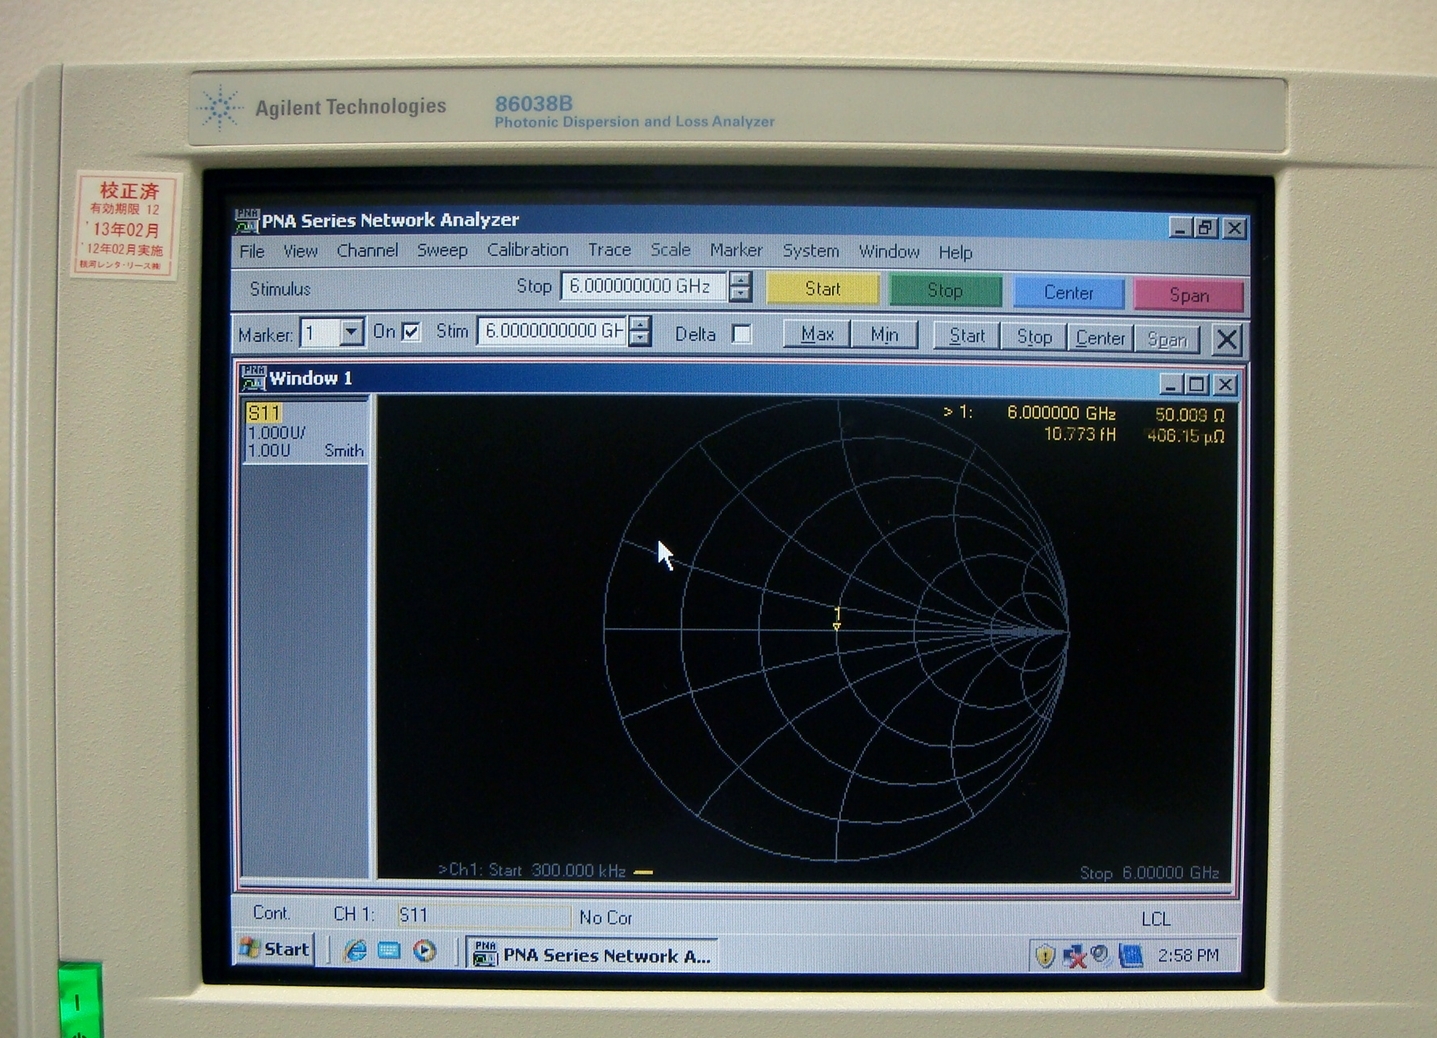
Task: Click the Stop frequency input field
Action: point(644,286)
